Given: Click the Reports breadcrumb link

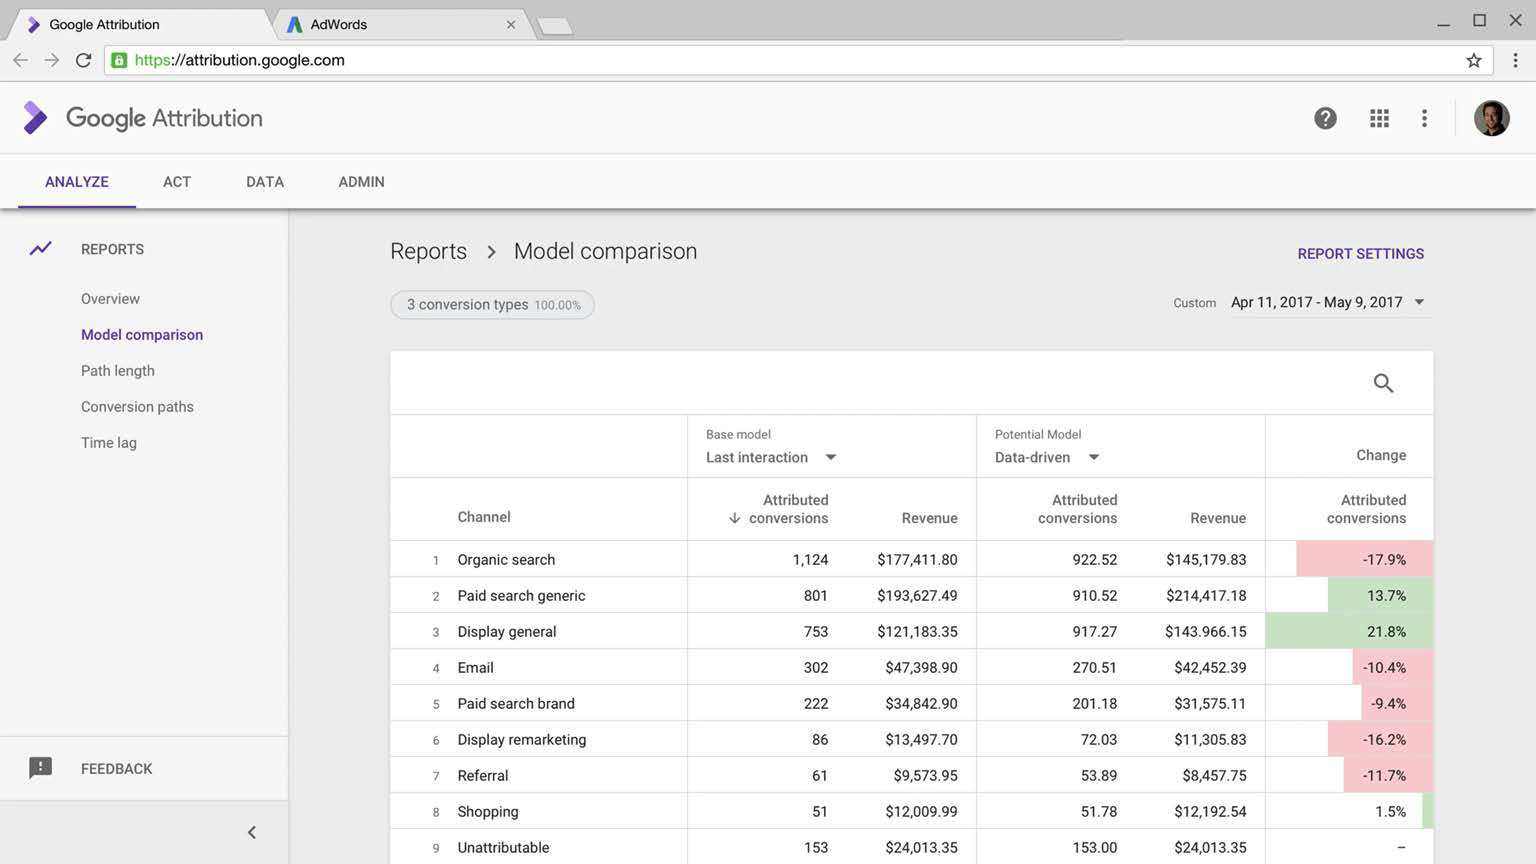Looking at the screenshot, I should coord(428,251).
